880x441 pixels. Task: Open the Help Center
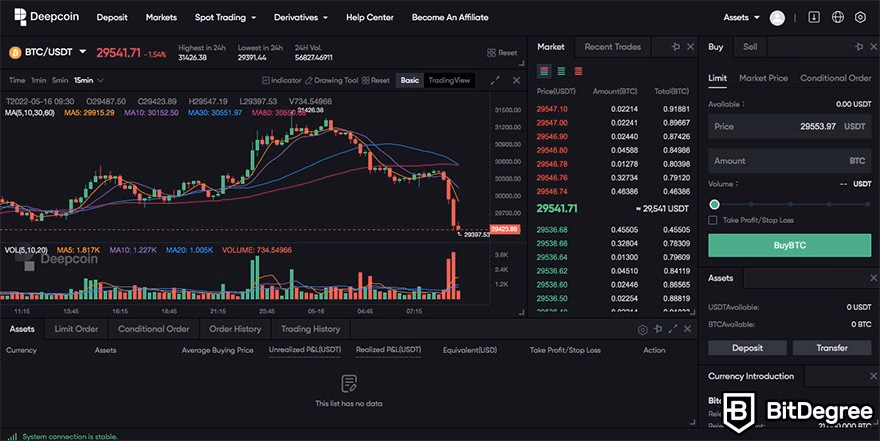370,17
